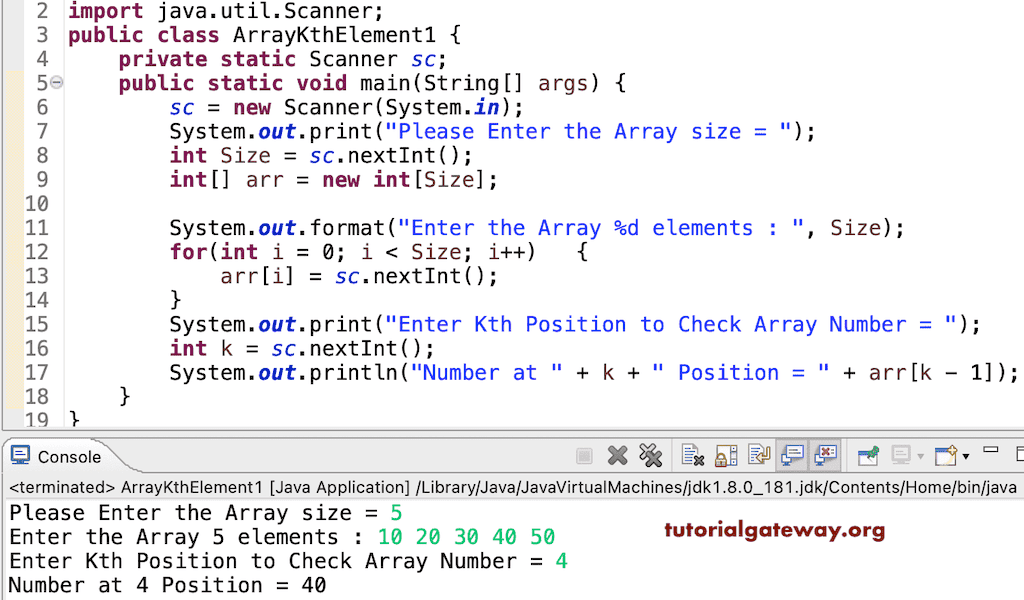Pin the Console using the pin icon

867,455
